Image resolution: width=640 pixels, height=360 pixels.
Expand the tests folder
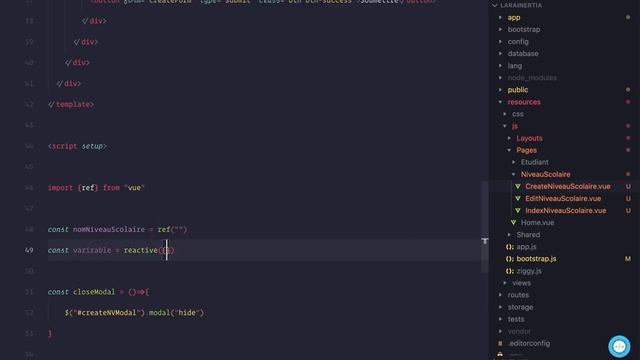[500, 319]
